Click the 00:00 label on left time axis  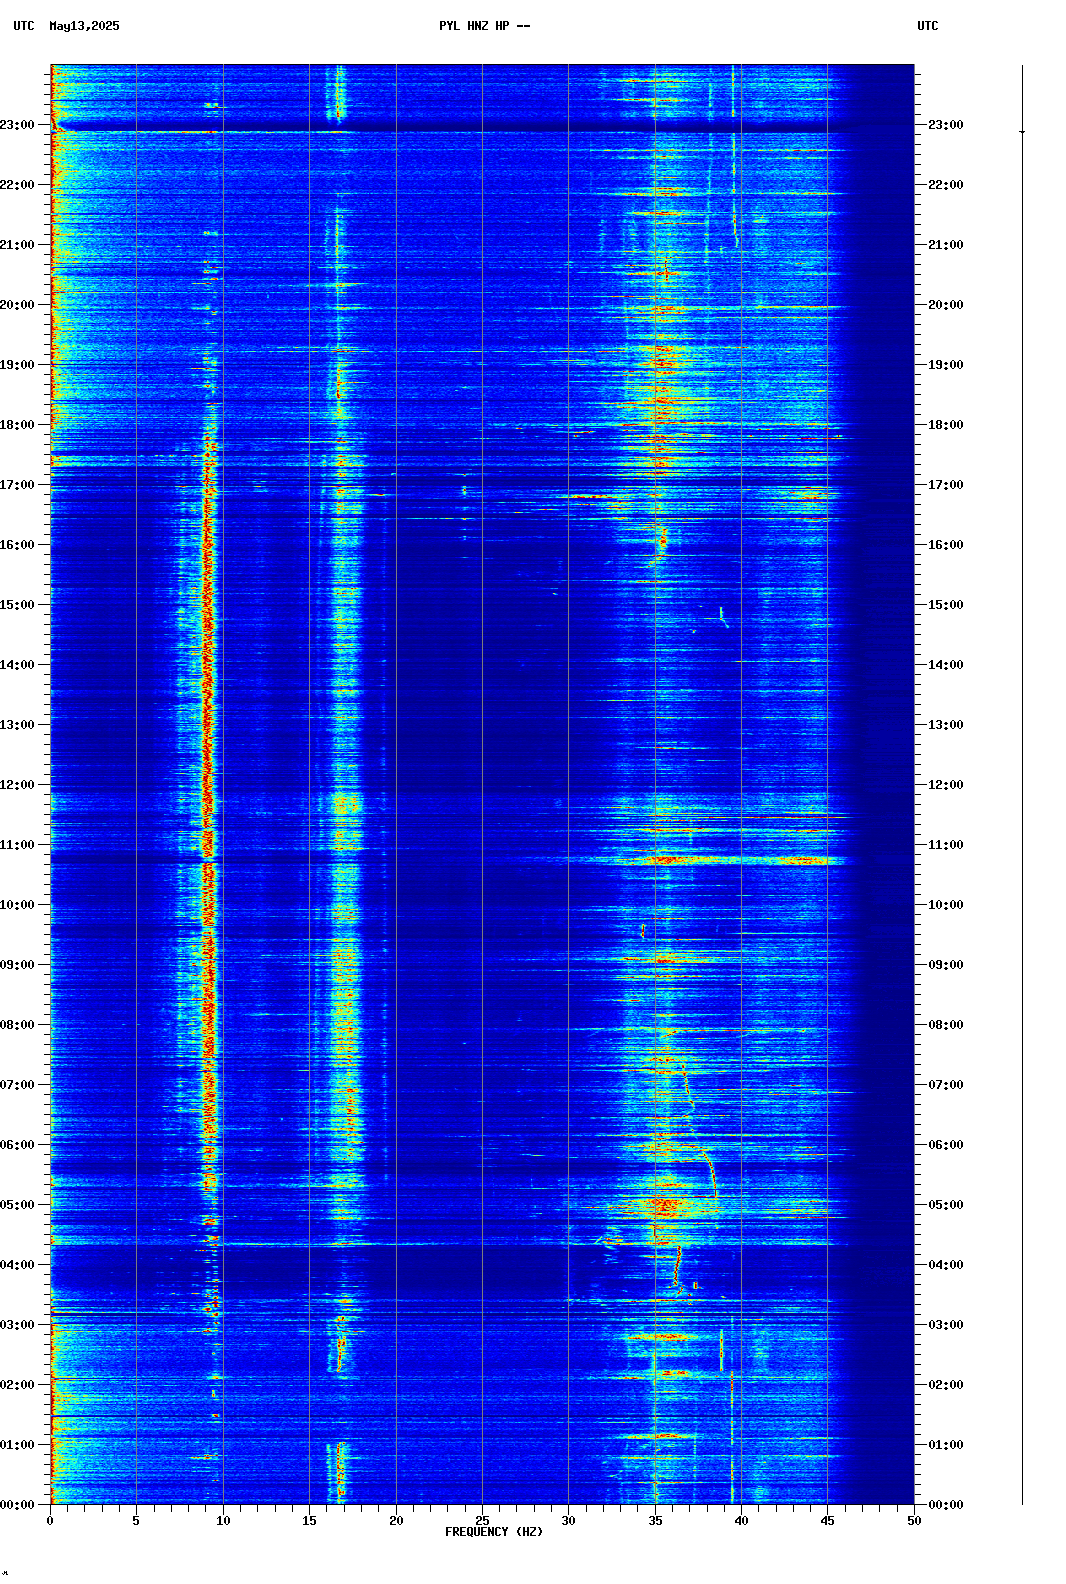17,1505
